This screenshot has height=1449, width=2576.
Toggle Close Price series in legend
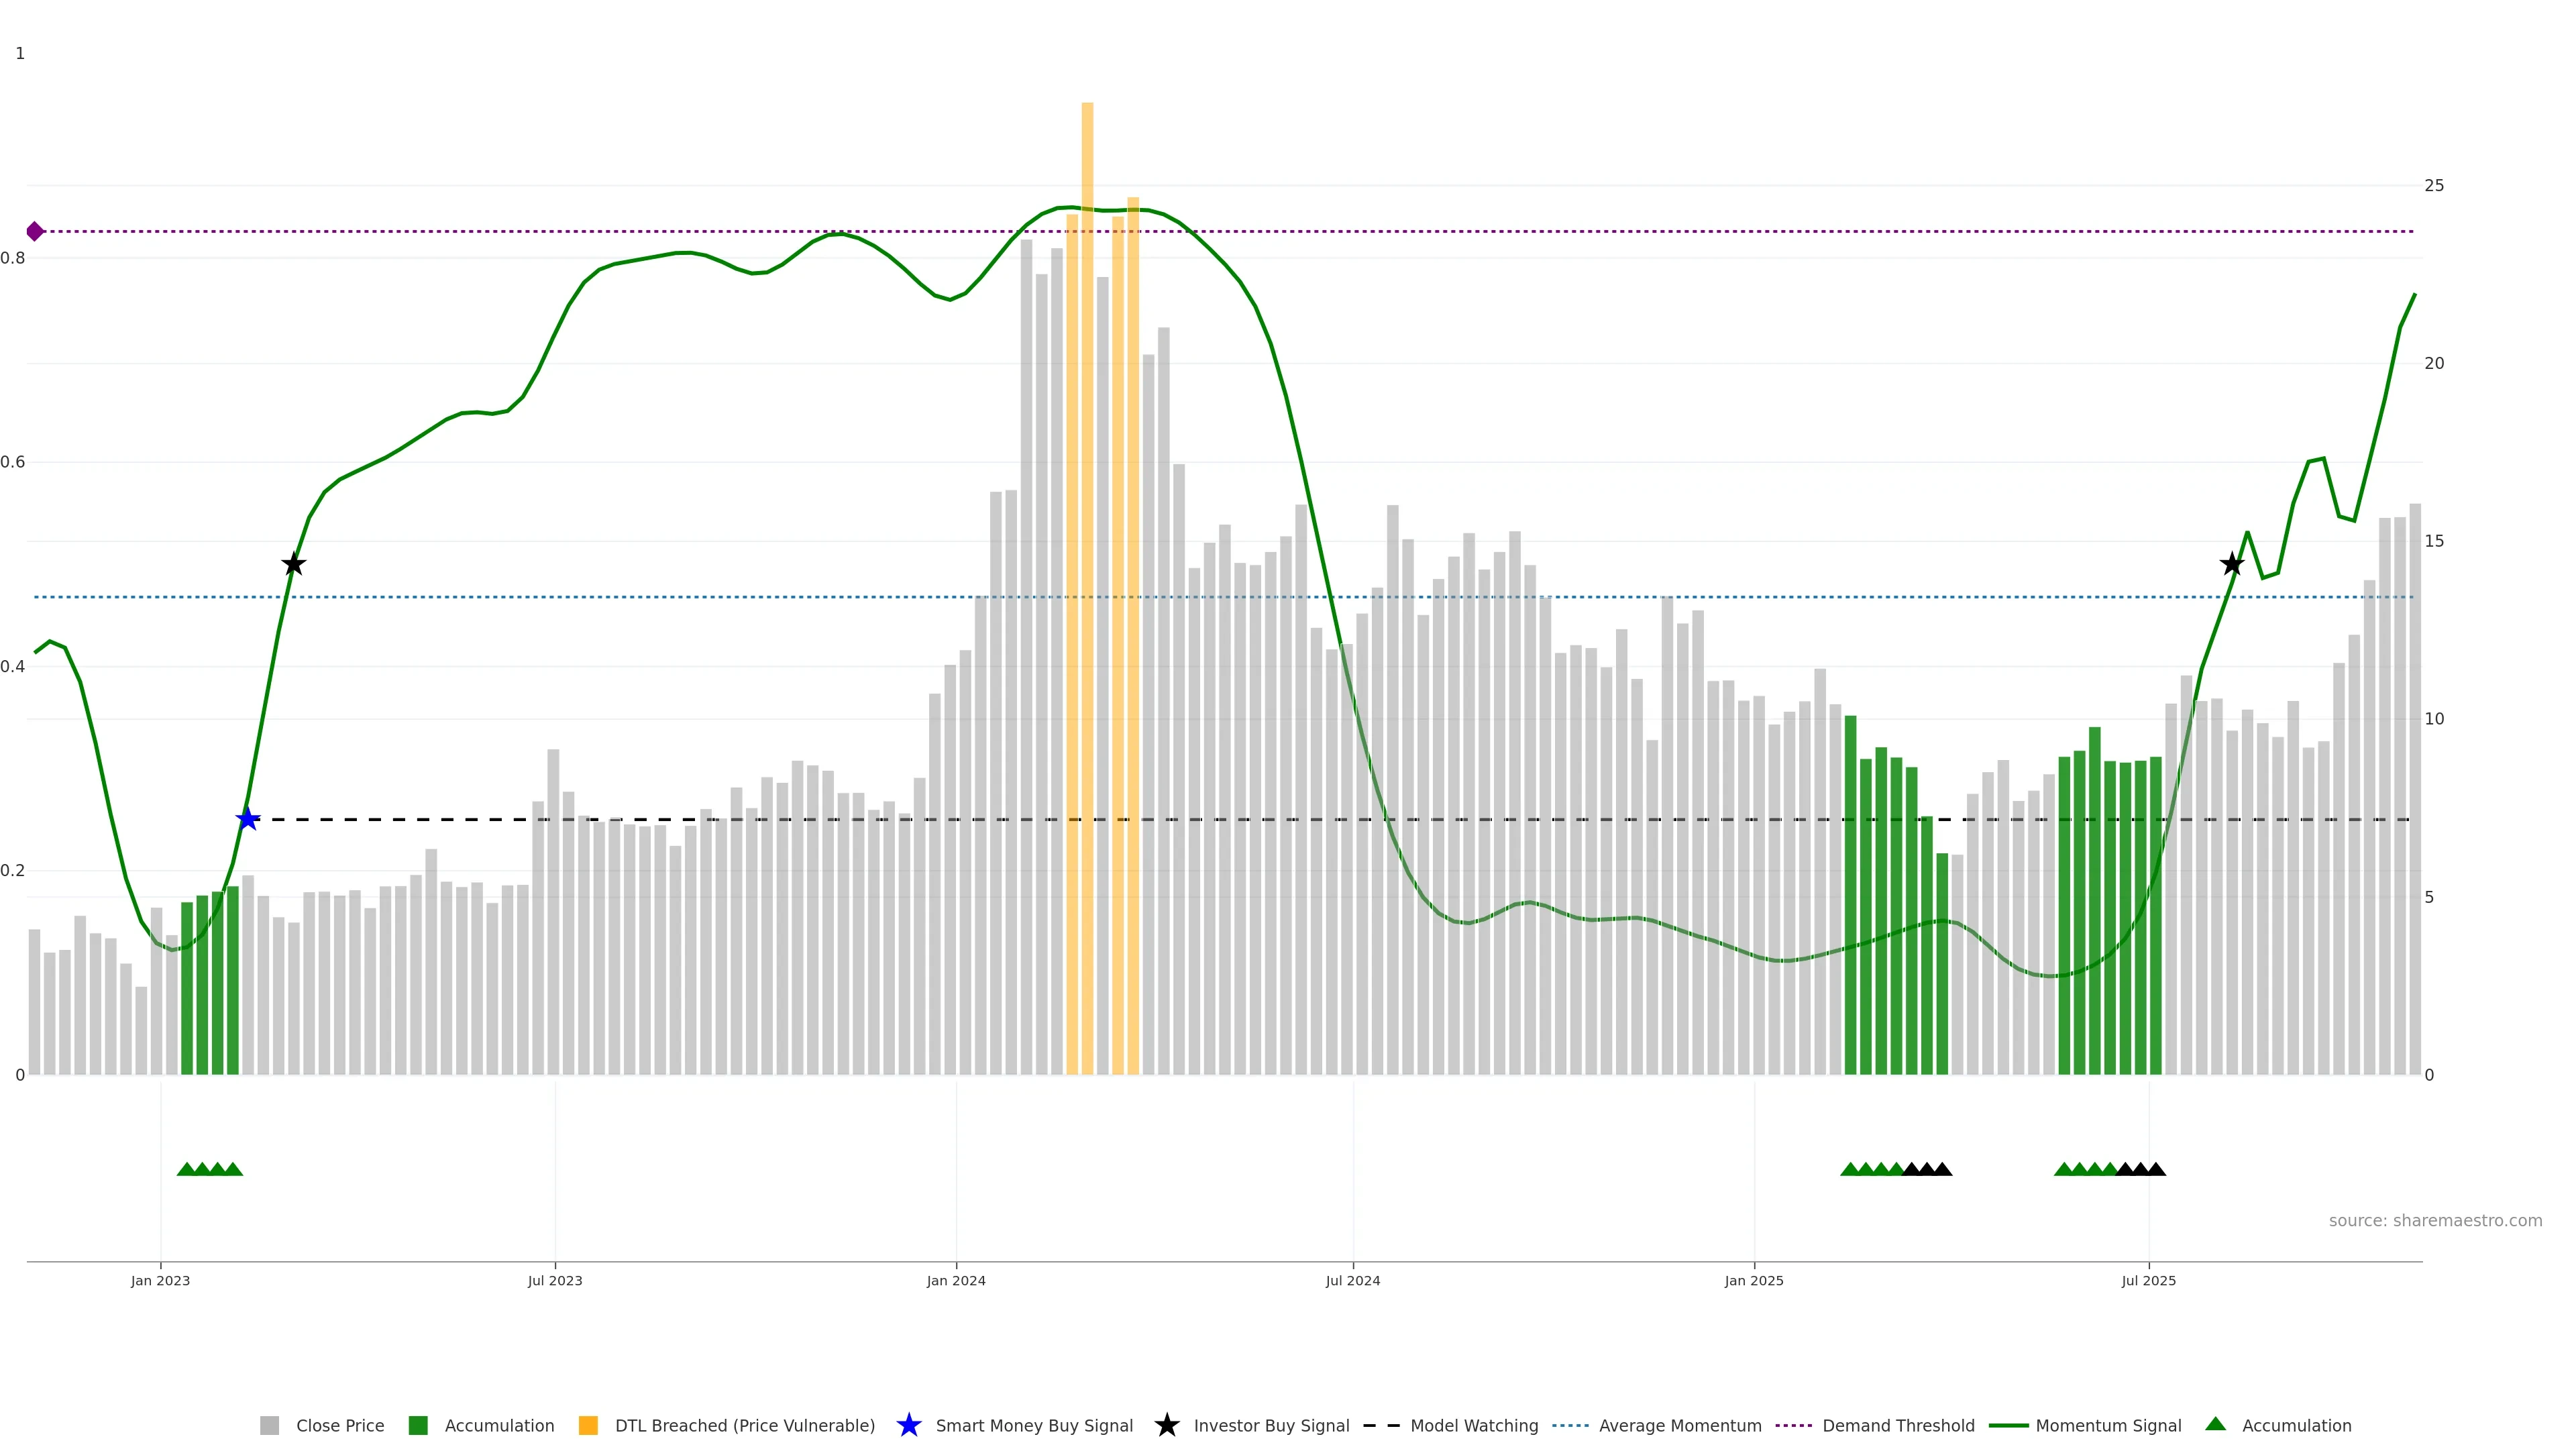click(339, 1425)
